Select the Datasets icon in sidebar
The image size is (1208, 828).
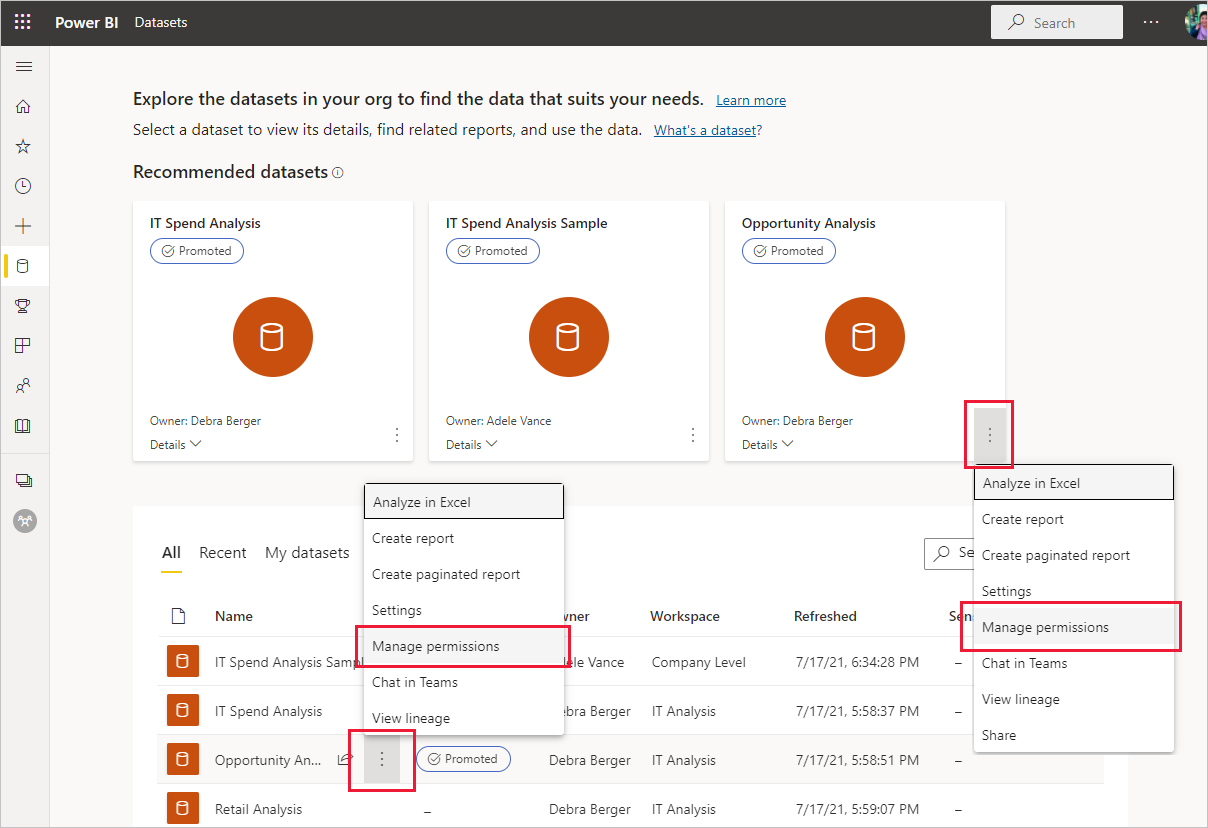click(x=23, y=266)
